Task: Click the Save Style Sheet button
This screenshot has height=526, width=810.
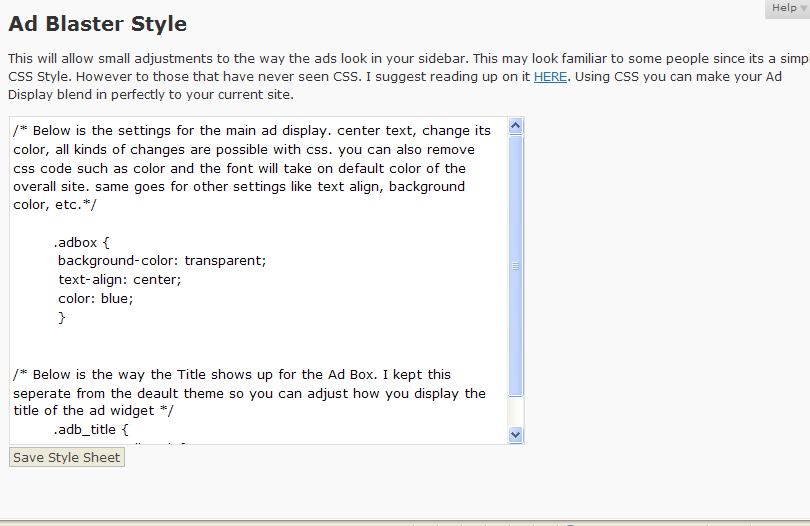Action: tap(67, 457)
